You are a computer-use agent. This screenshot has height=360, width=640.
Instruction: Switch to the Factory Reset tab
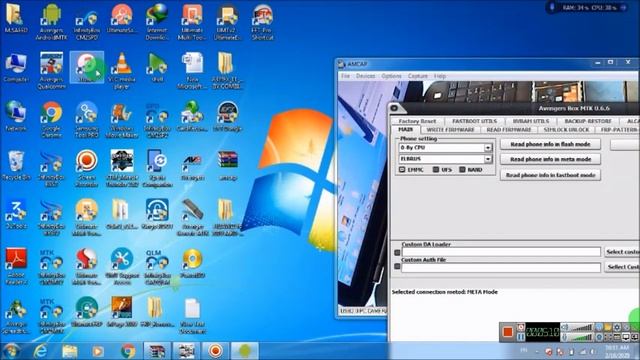pos(417,121)
